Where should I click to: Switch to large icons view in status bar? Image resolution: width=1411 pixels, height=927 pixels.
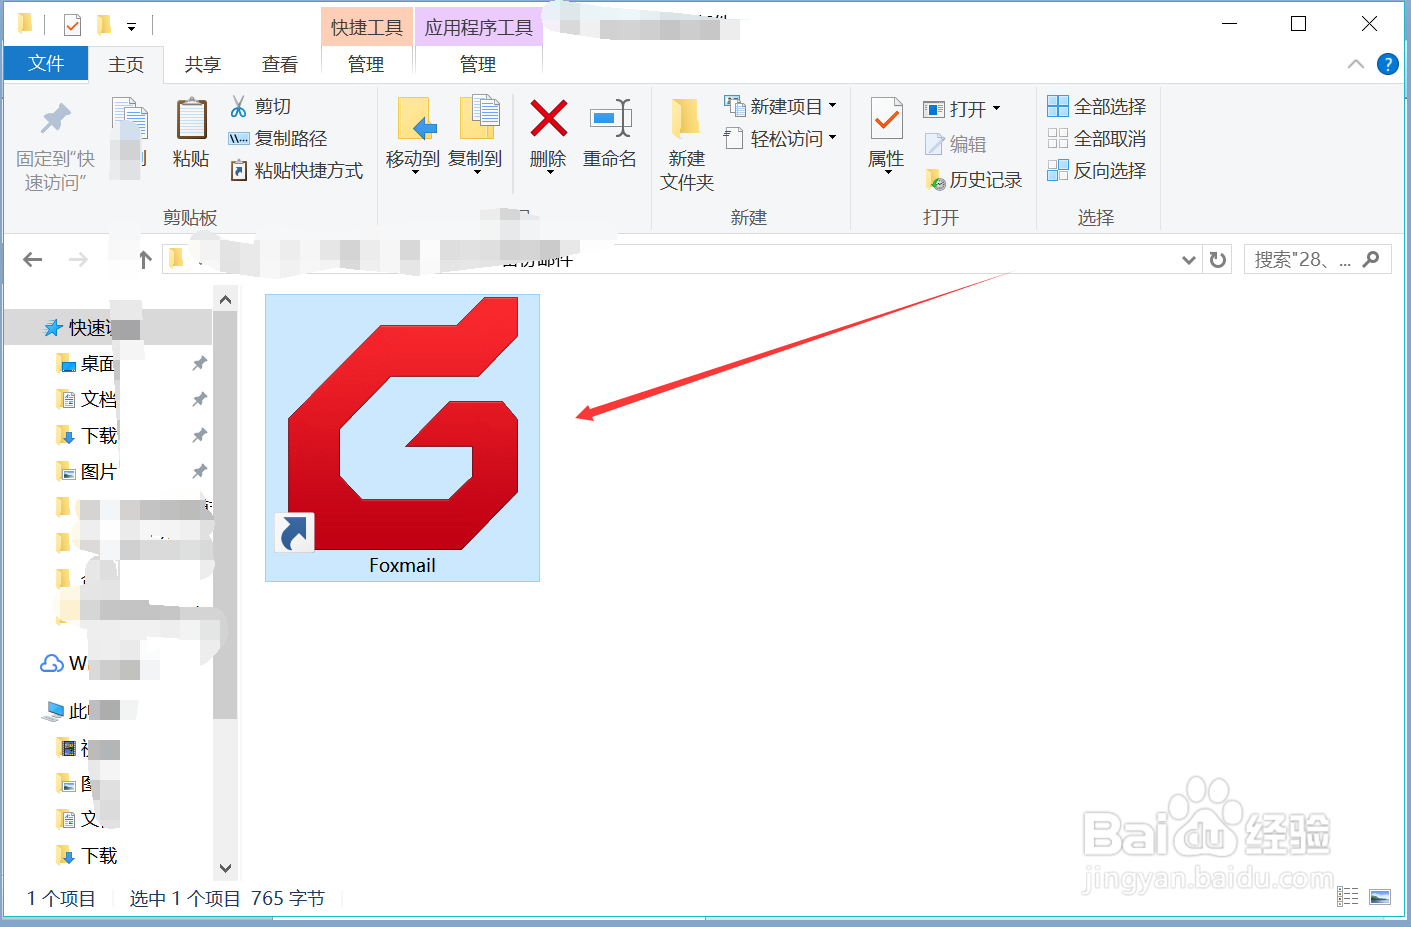click(1381, 897)
